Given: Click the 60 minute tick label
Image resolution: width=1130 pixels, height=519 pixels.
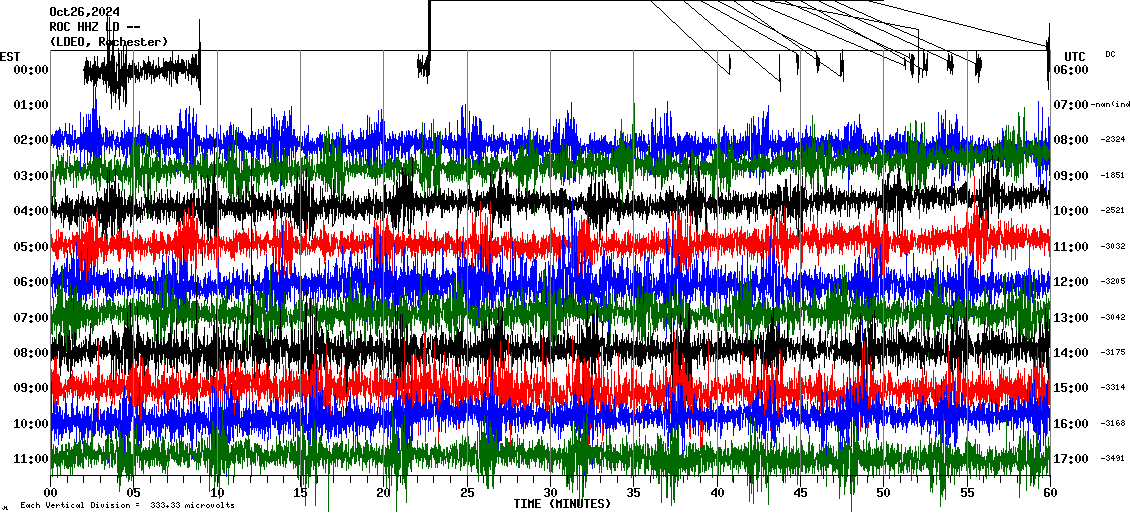Looking at the screenshot, I should coord(1049,493).
